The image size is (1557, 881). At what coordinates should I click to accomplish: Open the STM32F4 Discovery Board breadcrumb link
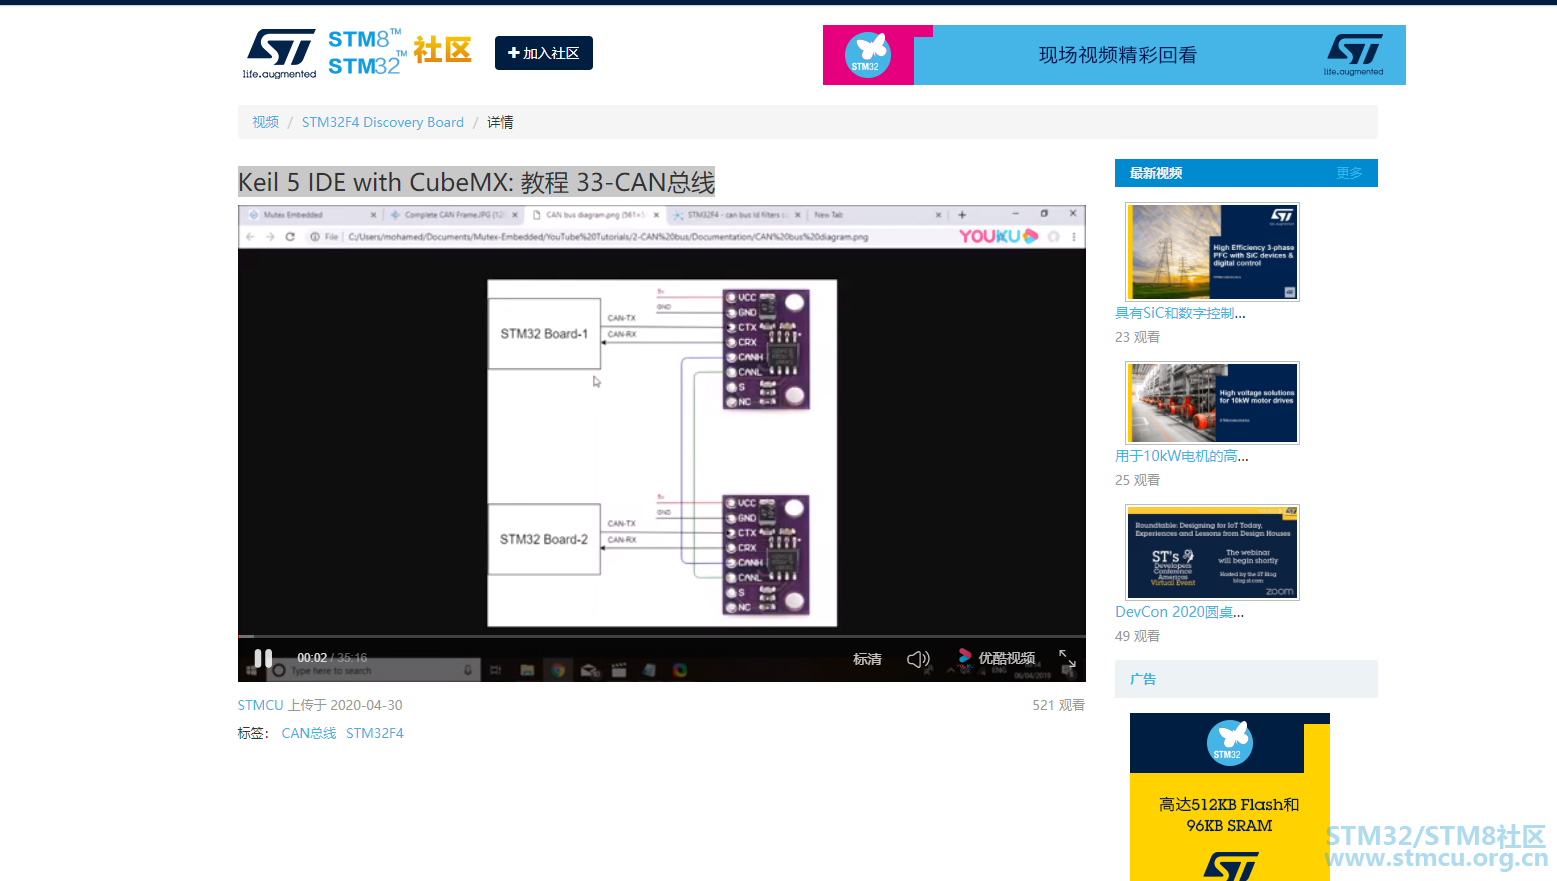pos(383,122)
